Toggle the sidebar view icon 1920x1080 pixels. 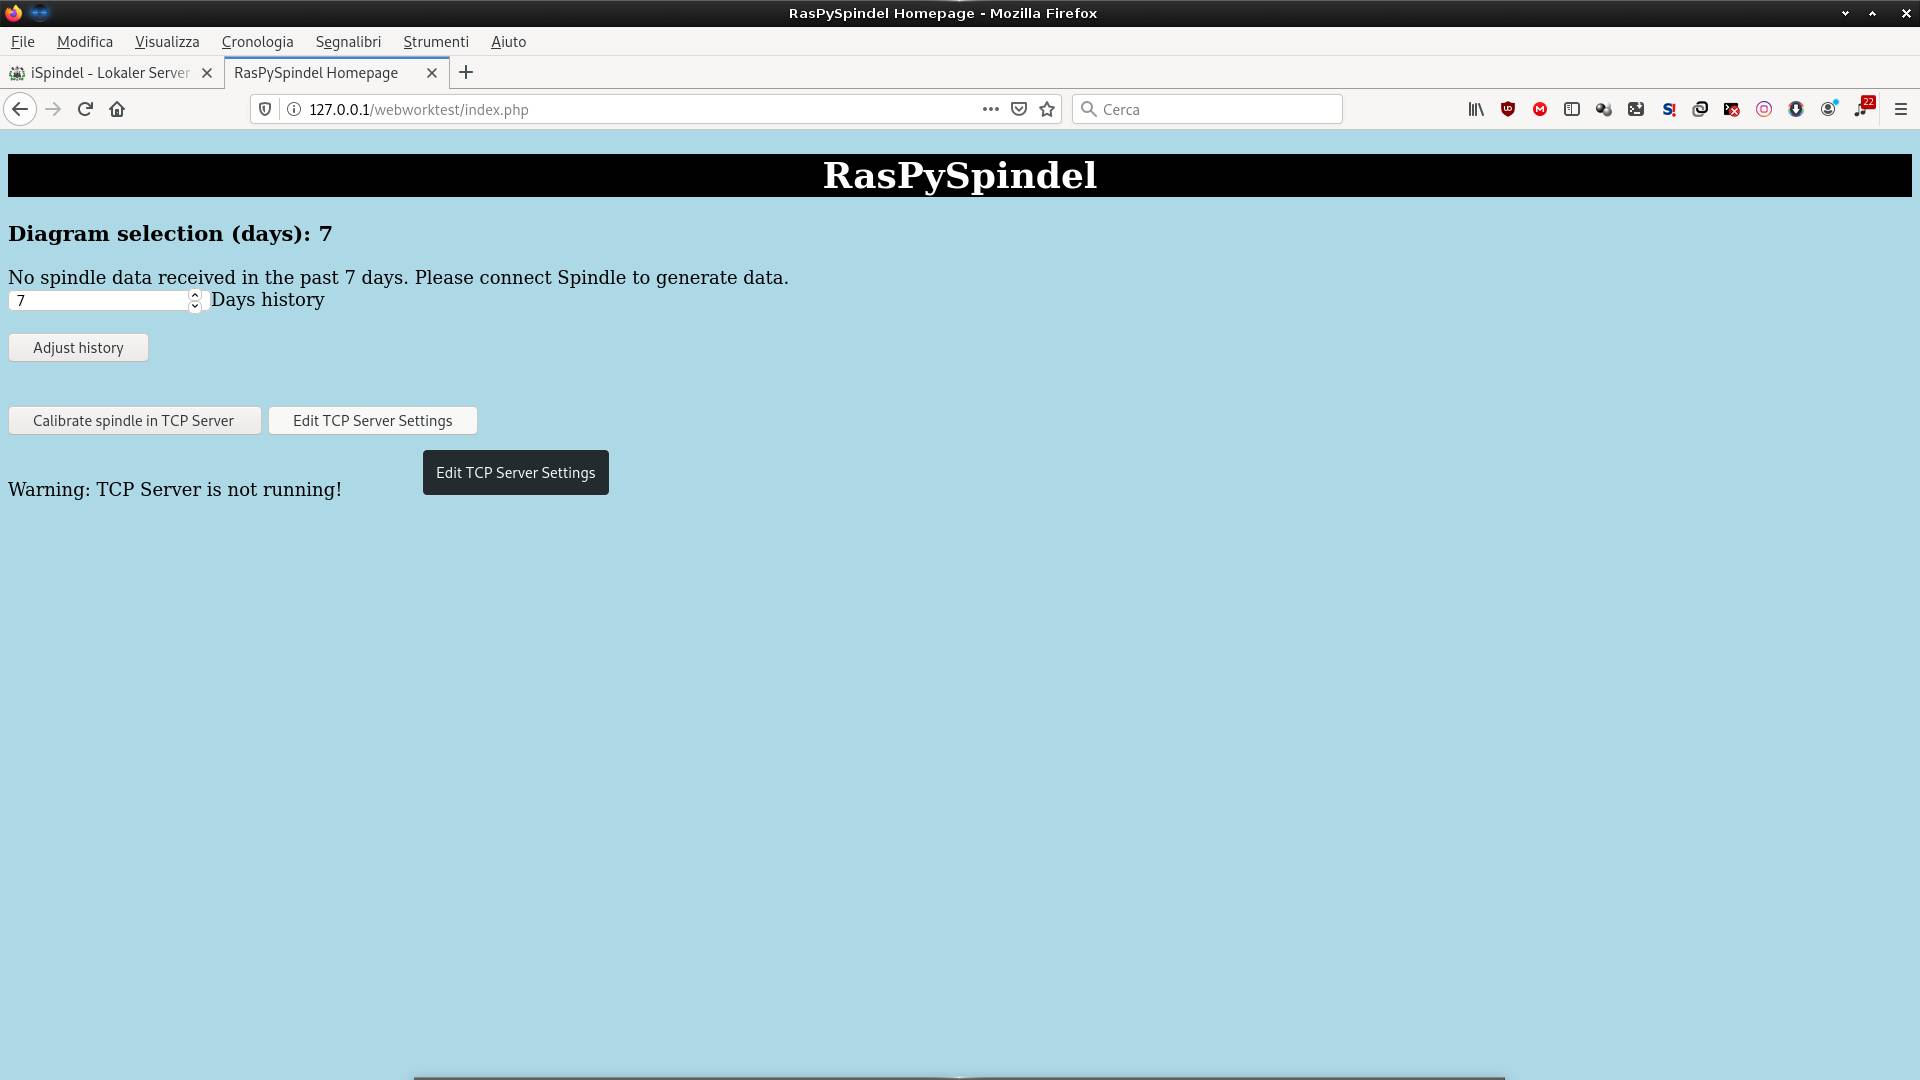click(x=1572, y=110)
